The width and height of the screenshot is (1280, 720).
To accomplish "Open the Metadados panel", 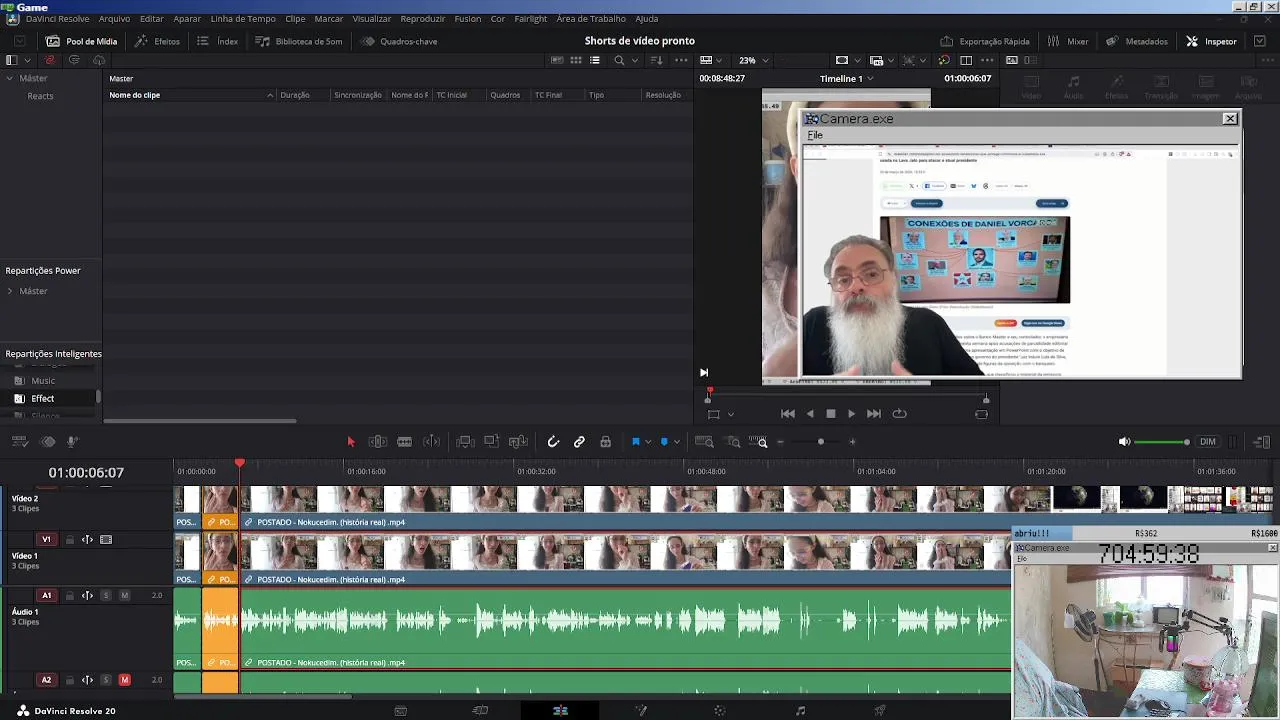I will coord(1136,41).
